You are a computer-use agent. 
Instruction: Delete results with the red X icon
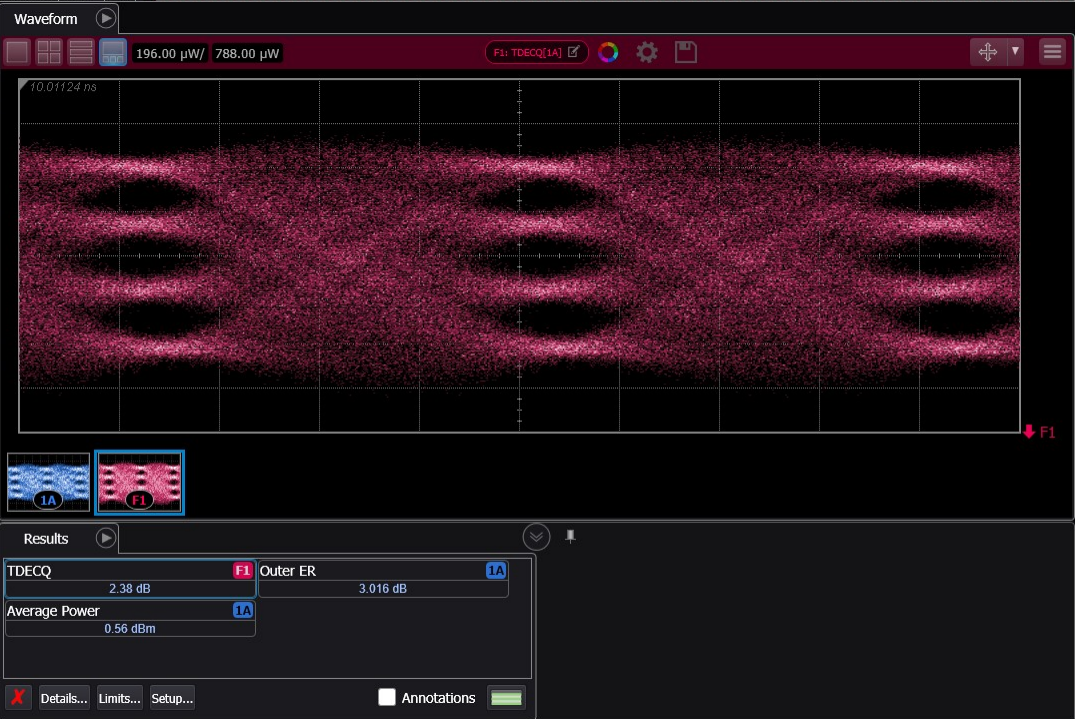[18, 697]
